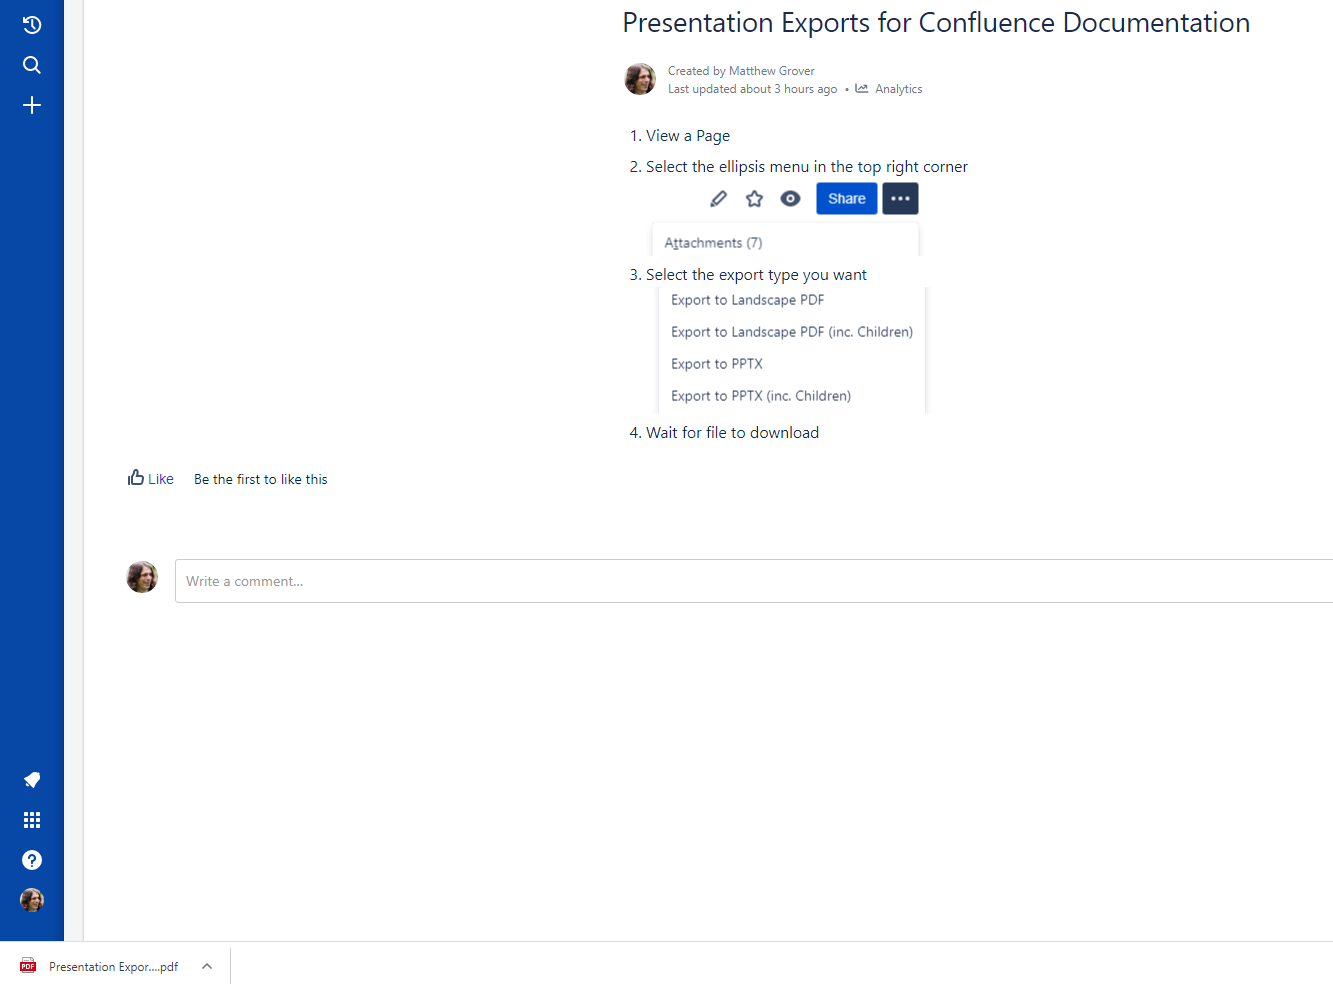Click the star favourite icon
Image resolution: width=1333 pixels, height=990 pixels.
[754, 199]
